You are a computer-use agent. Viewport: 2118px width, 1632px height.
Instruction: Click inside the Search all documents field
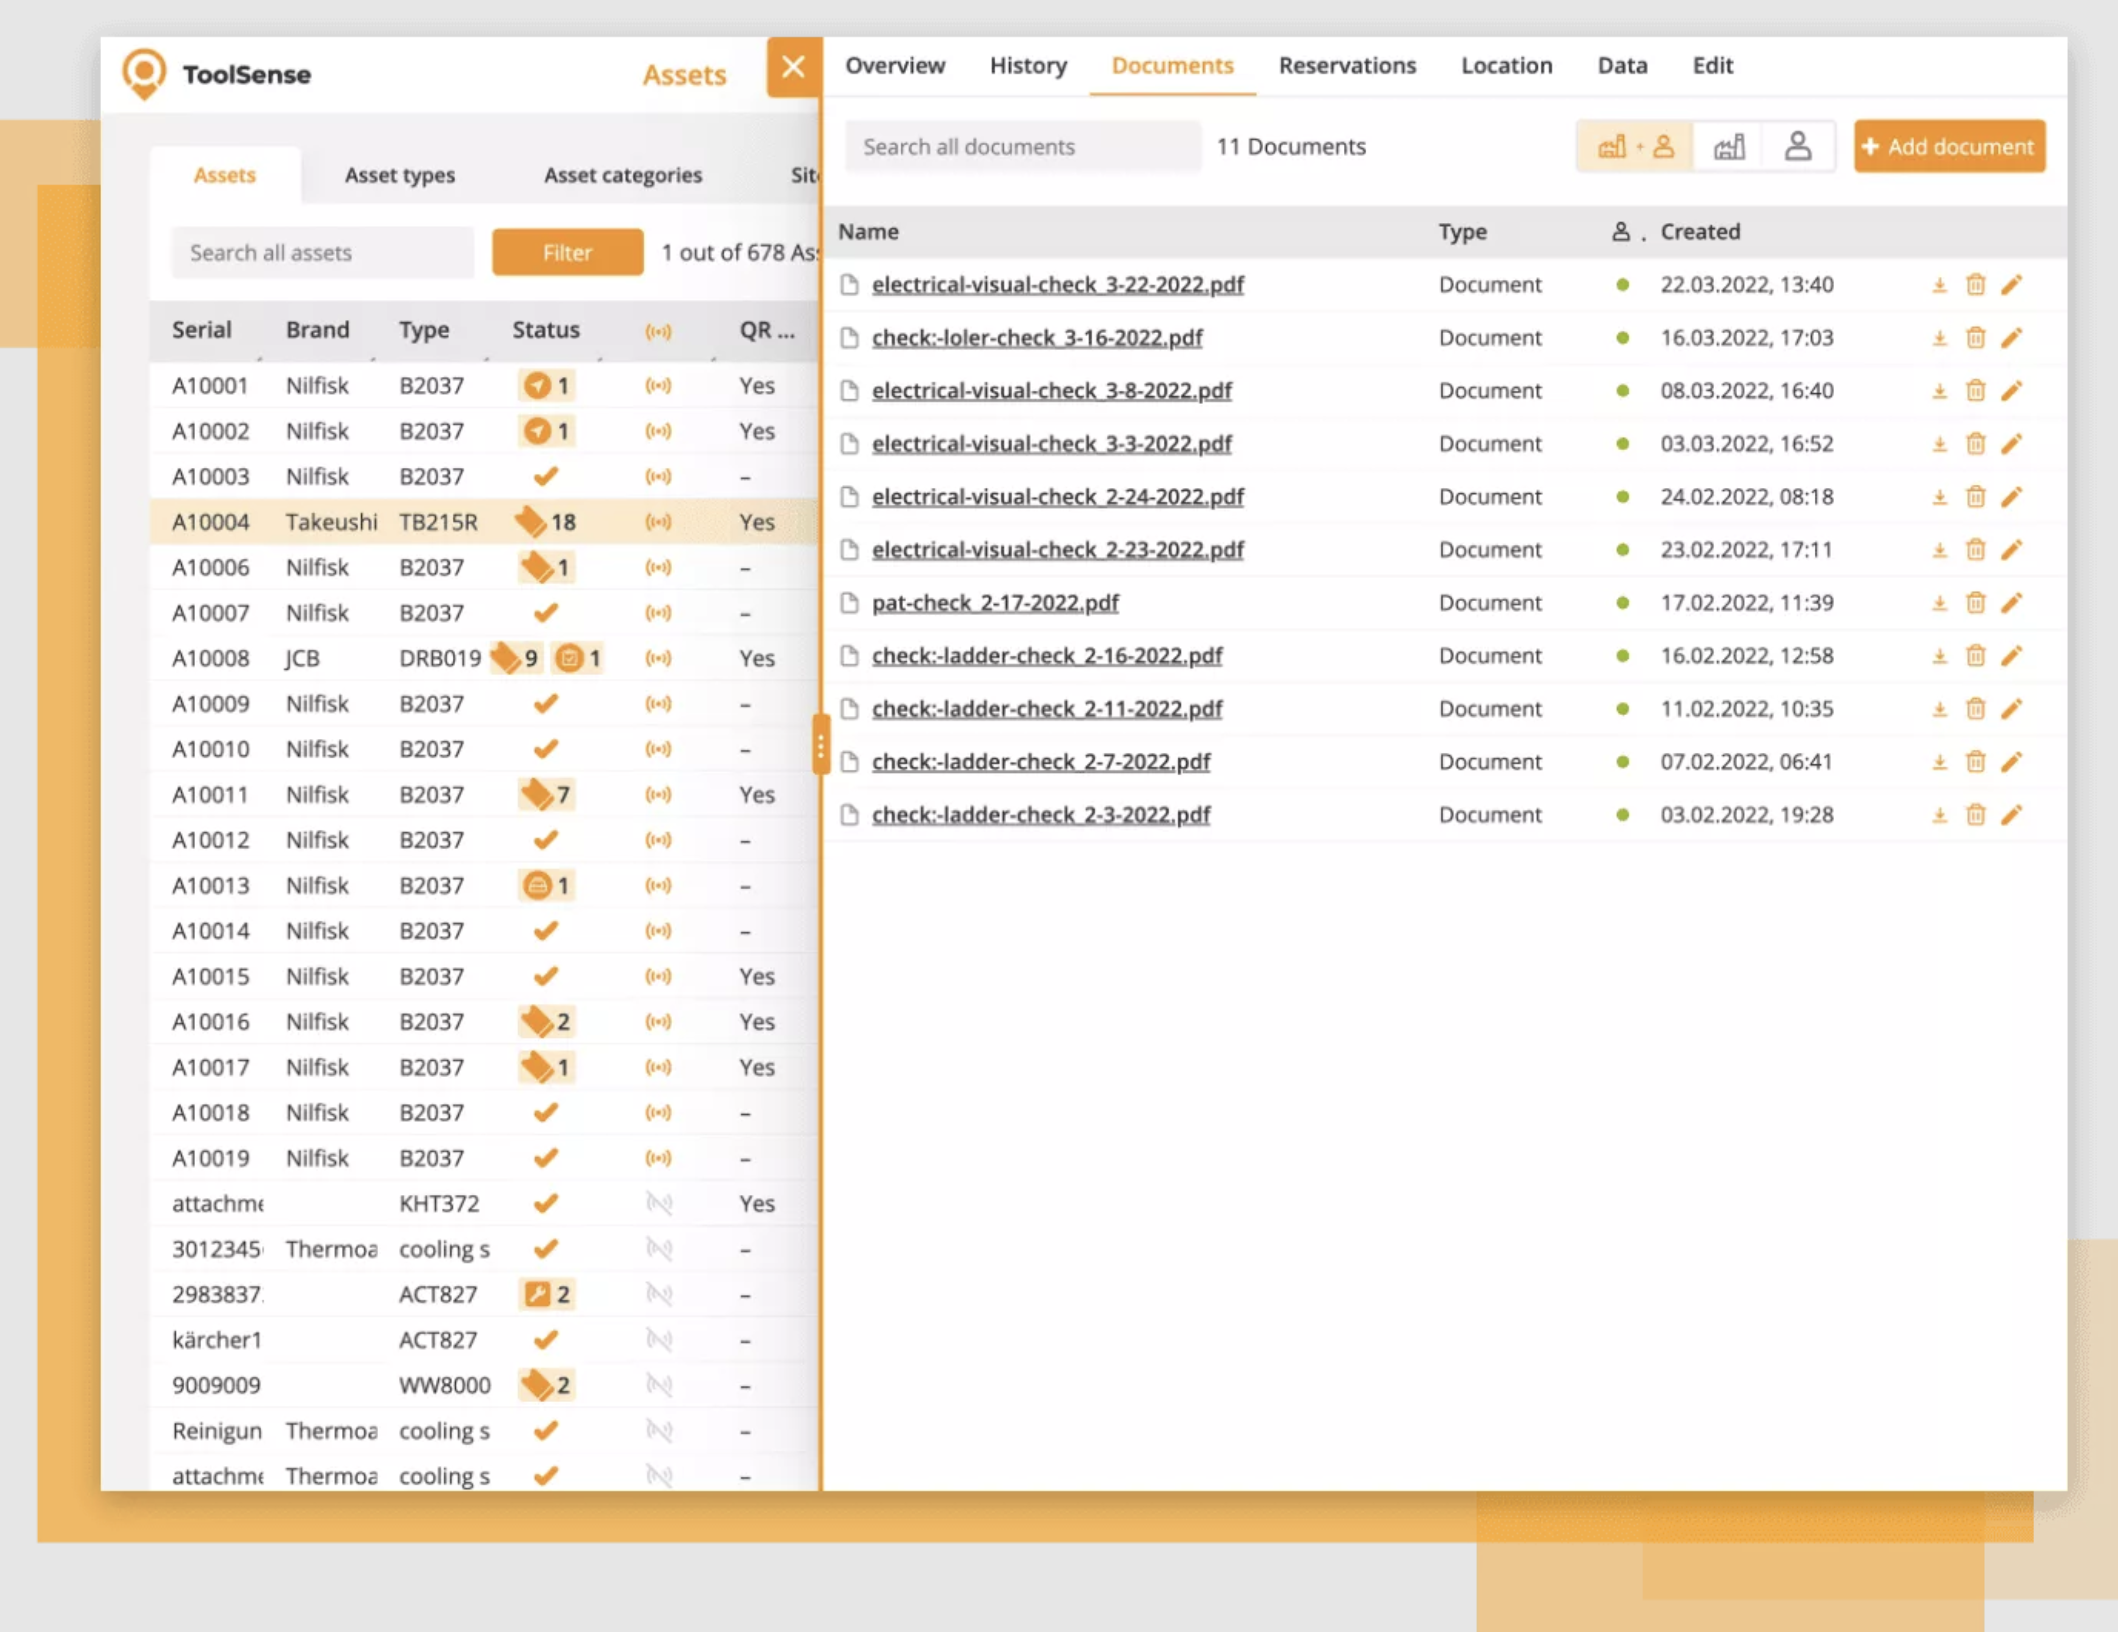pos(1022,146)
